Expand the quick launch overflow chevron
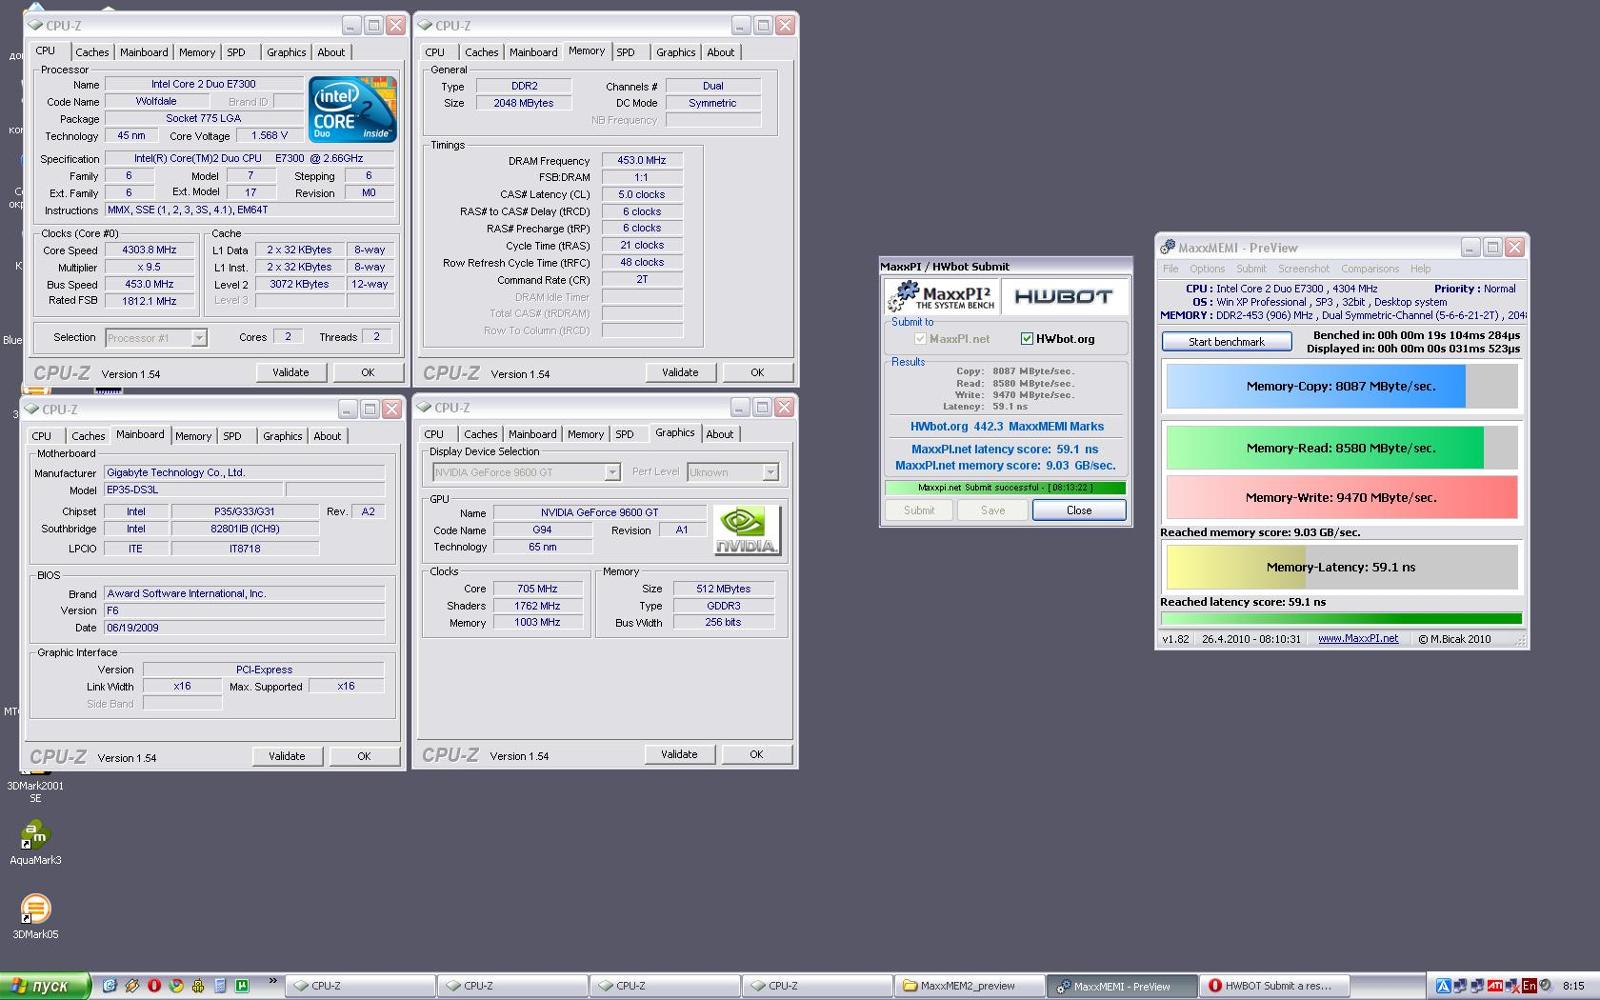The width and height of the screenshot is (1600, 1000). [272, 982]
